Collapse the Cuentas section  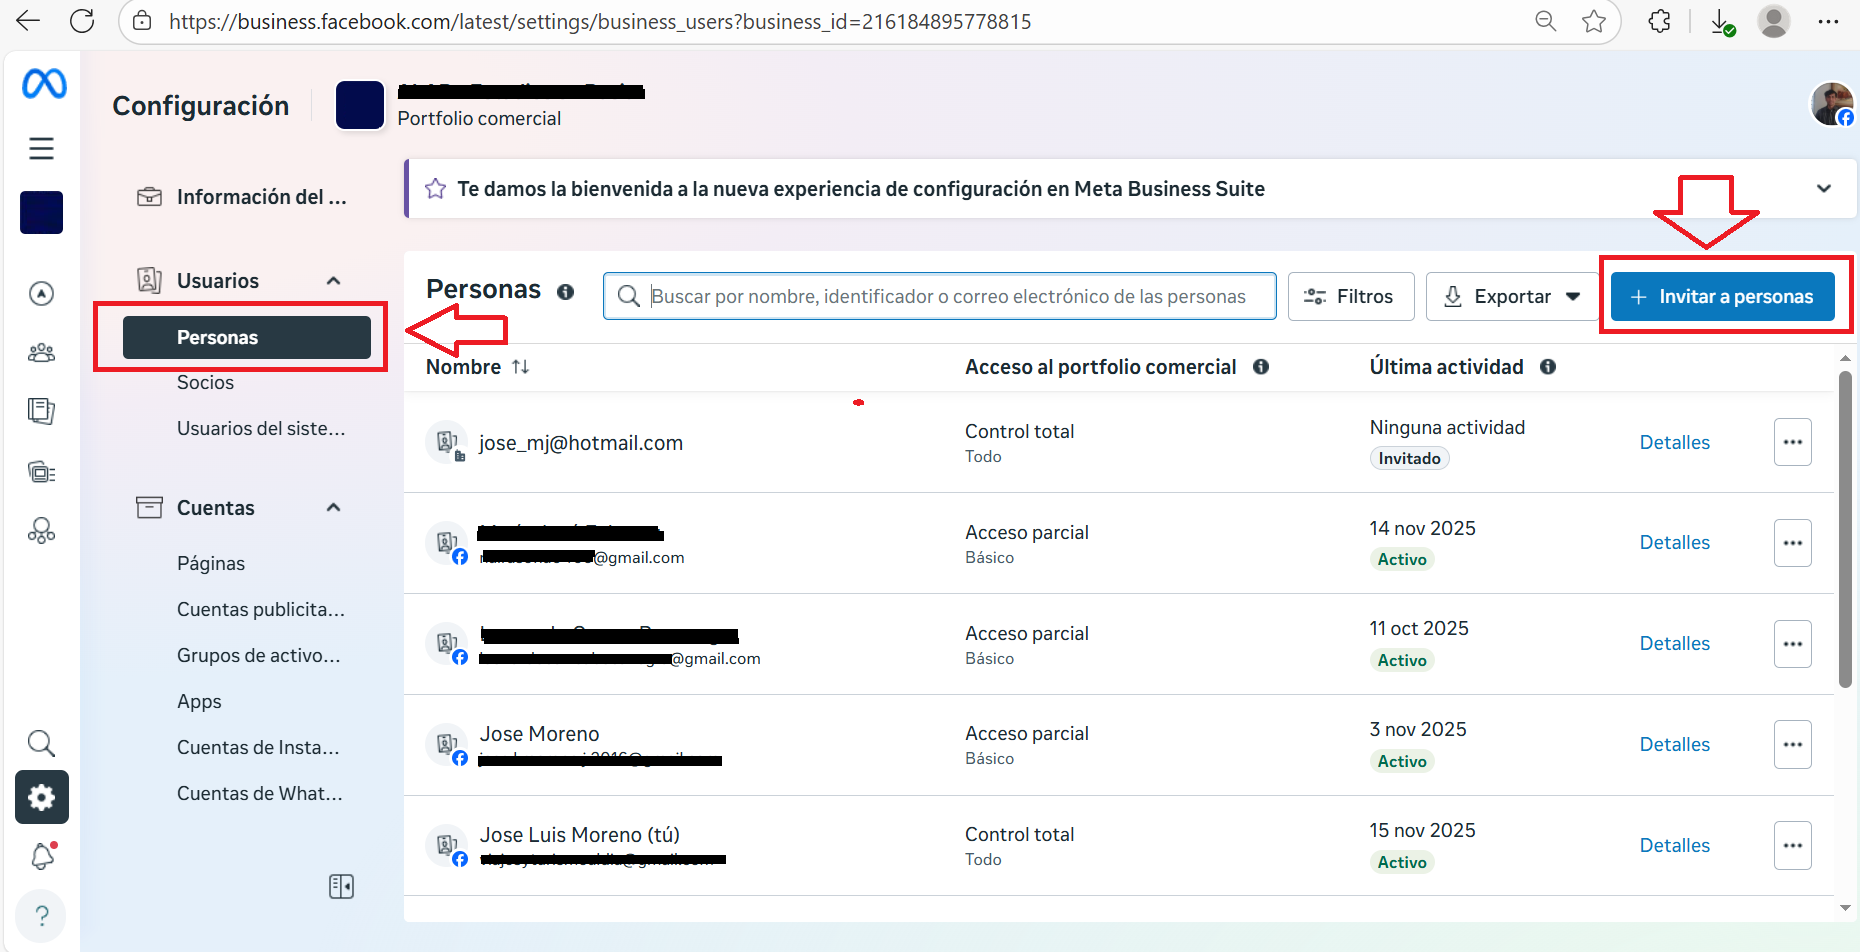click(333, 508)
